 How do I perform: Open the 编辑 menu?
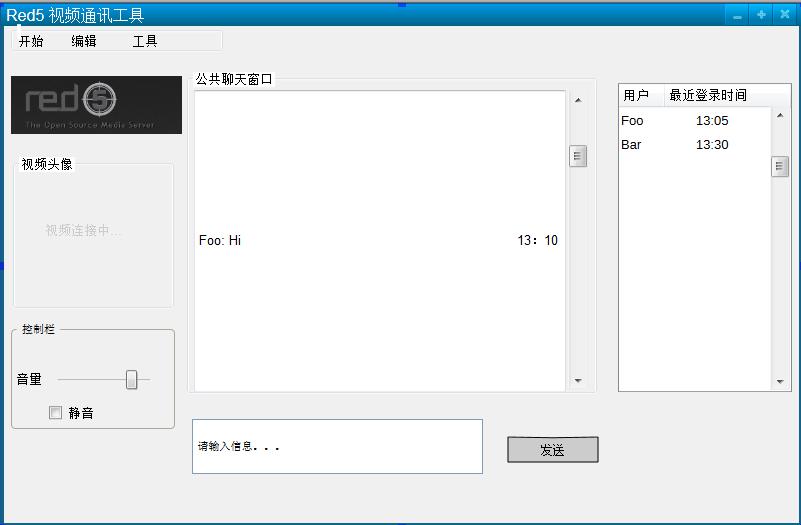point(84,41)
